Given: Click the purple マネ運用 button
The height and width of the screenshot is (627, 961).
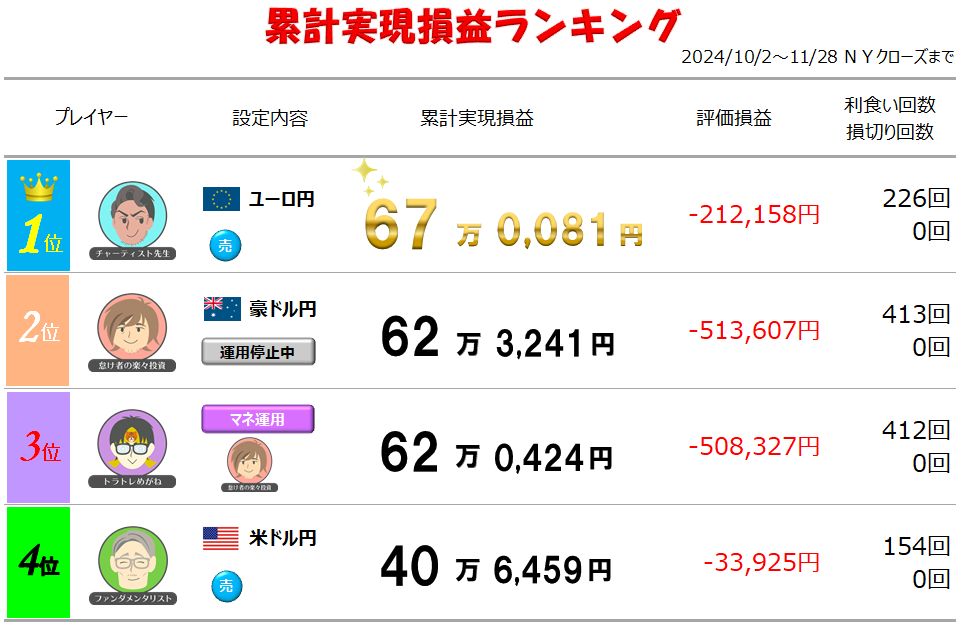Looking at the screenshot, I should click(257, 419).
